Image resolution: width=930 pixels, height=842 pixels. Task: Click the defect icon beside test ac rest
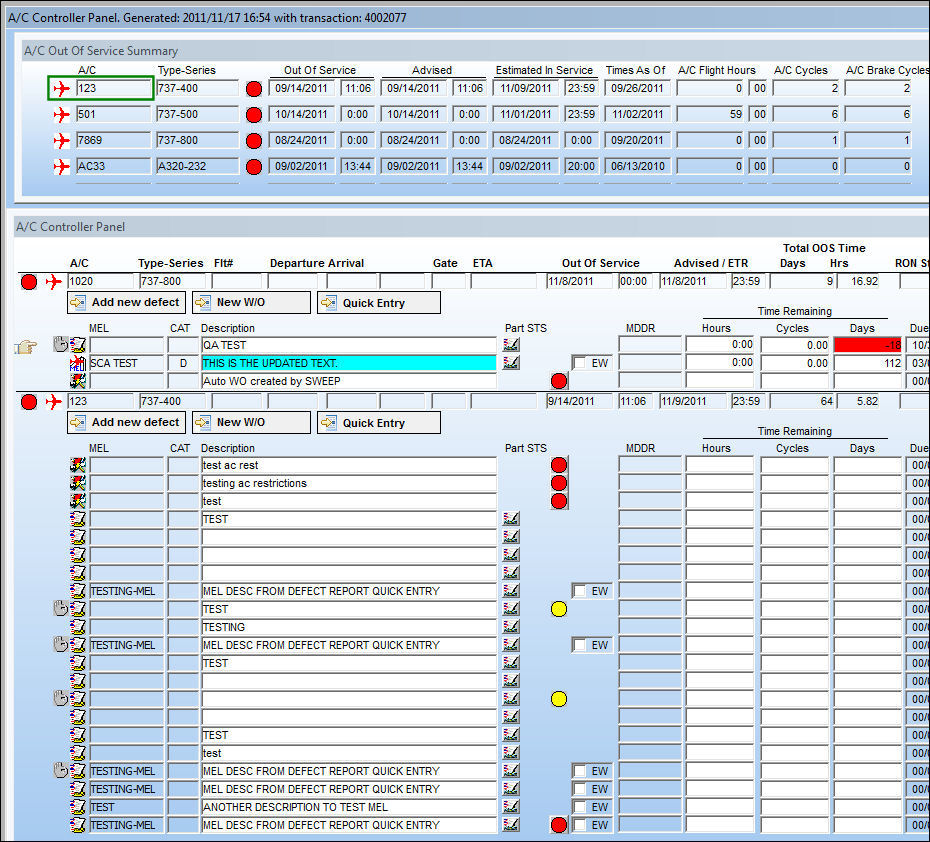tap(78, 465)
